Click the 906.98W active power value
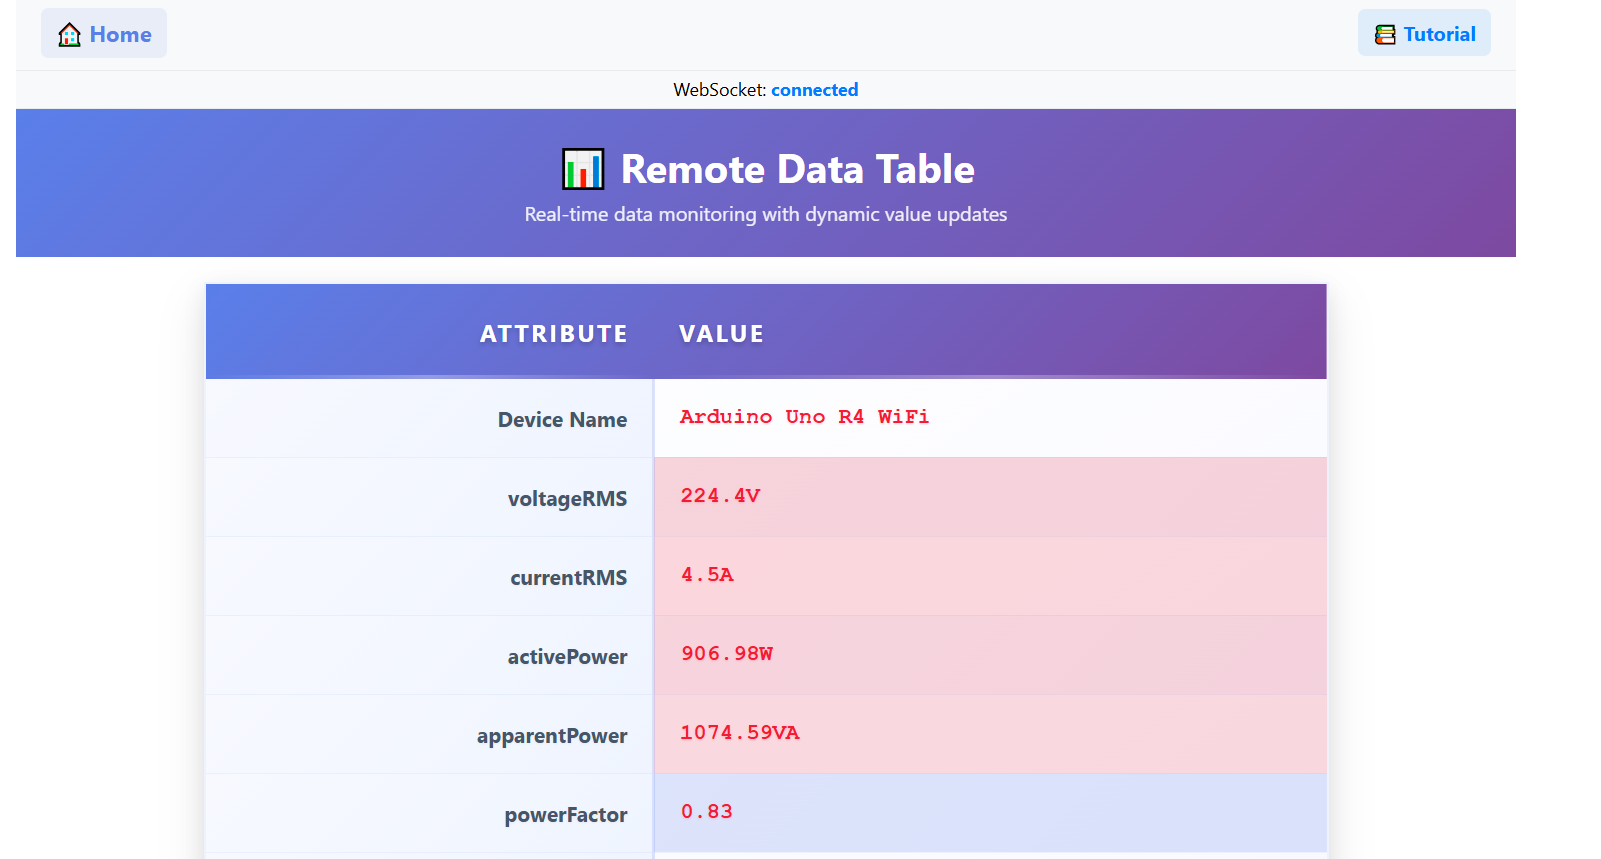The height and width of the screenshot is (859, 1601). click(x=727, y=654)
